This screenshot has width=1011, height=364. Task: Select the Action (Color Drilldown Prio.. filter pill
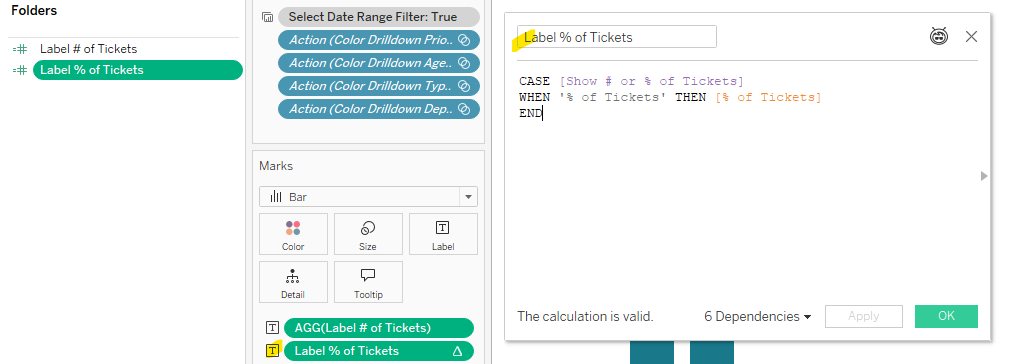click(x=379, y=40)
